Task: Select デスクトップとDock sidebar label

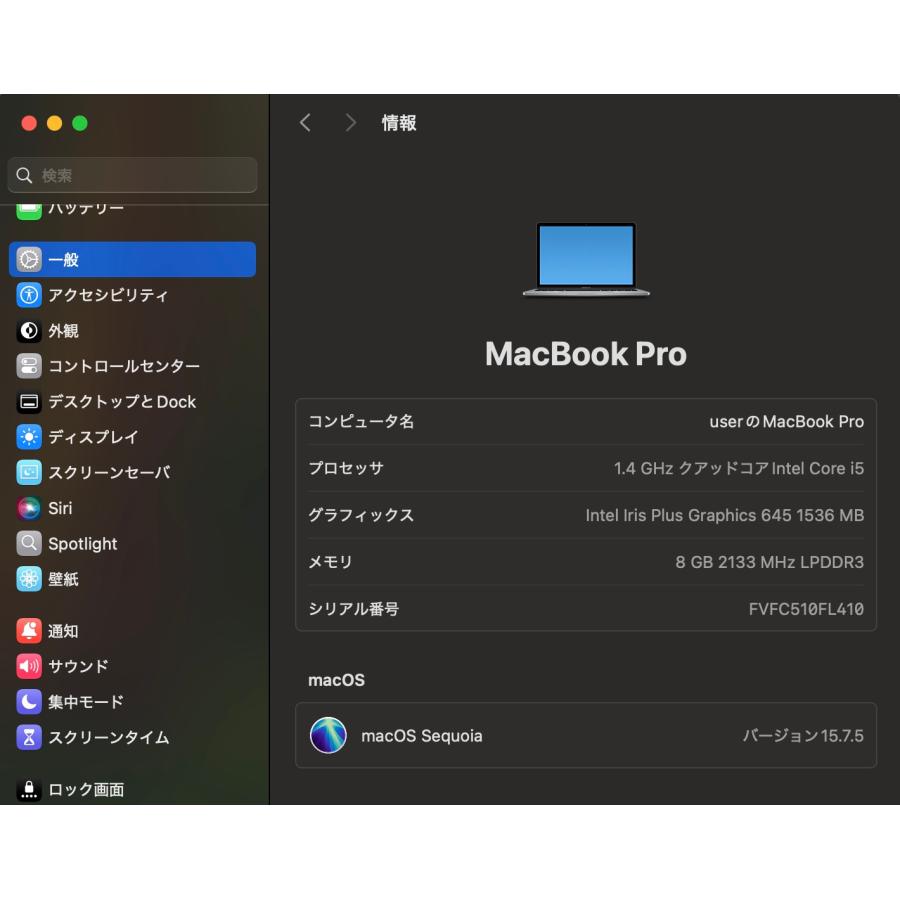Action: coord(122,402)
